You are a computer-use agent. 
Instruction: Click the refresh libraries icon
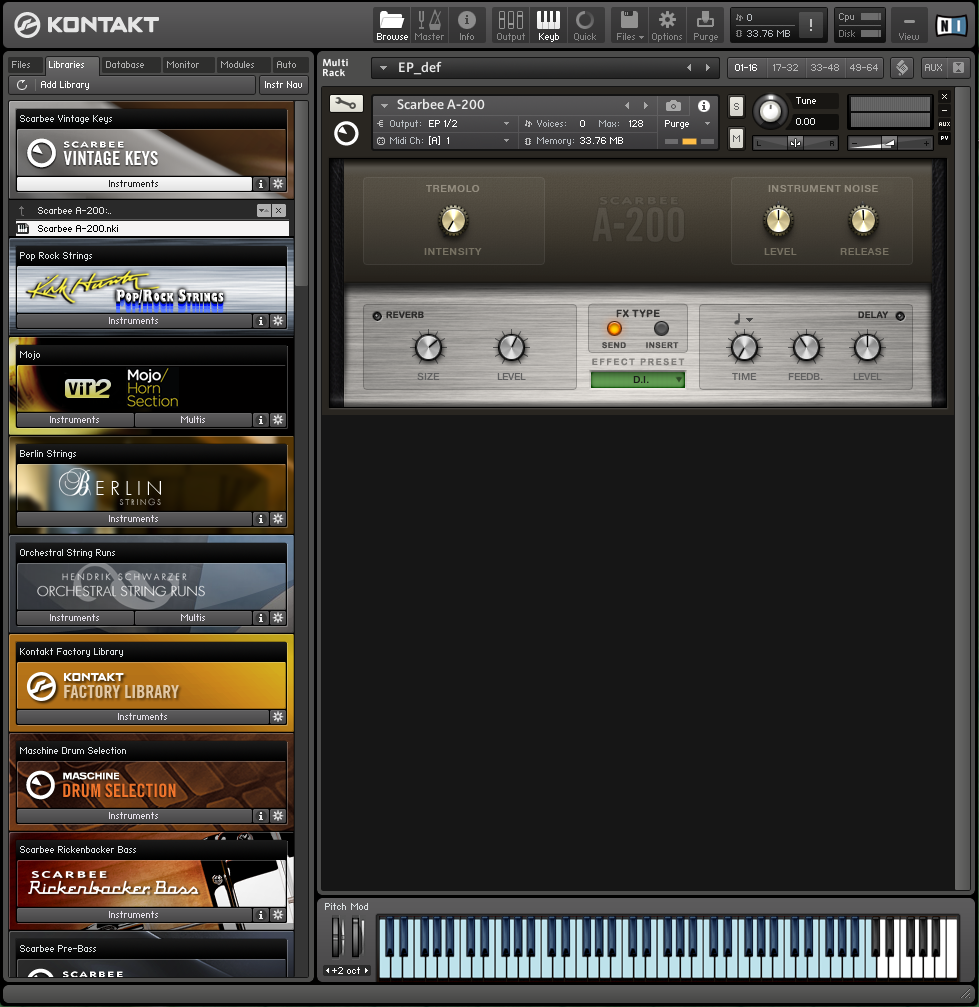[22, 85]
